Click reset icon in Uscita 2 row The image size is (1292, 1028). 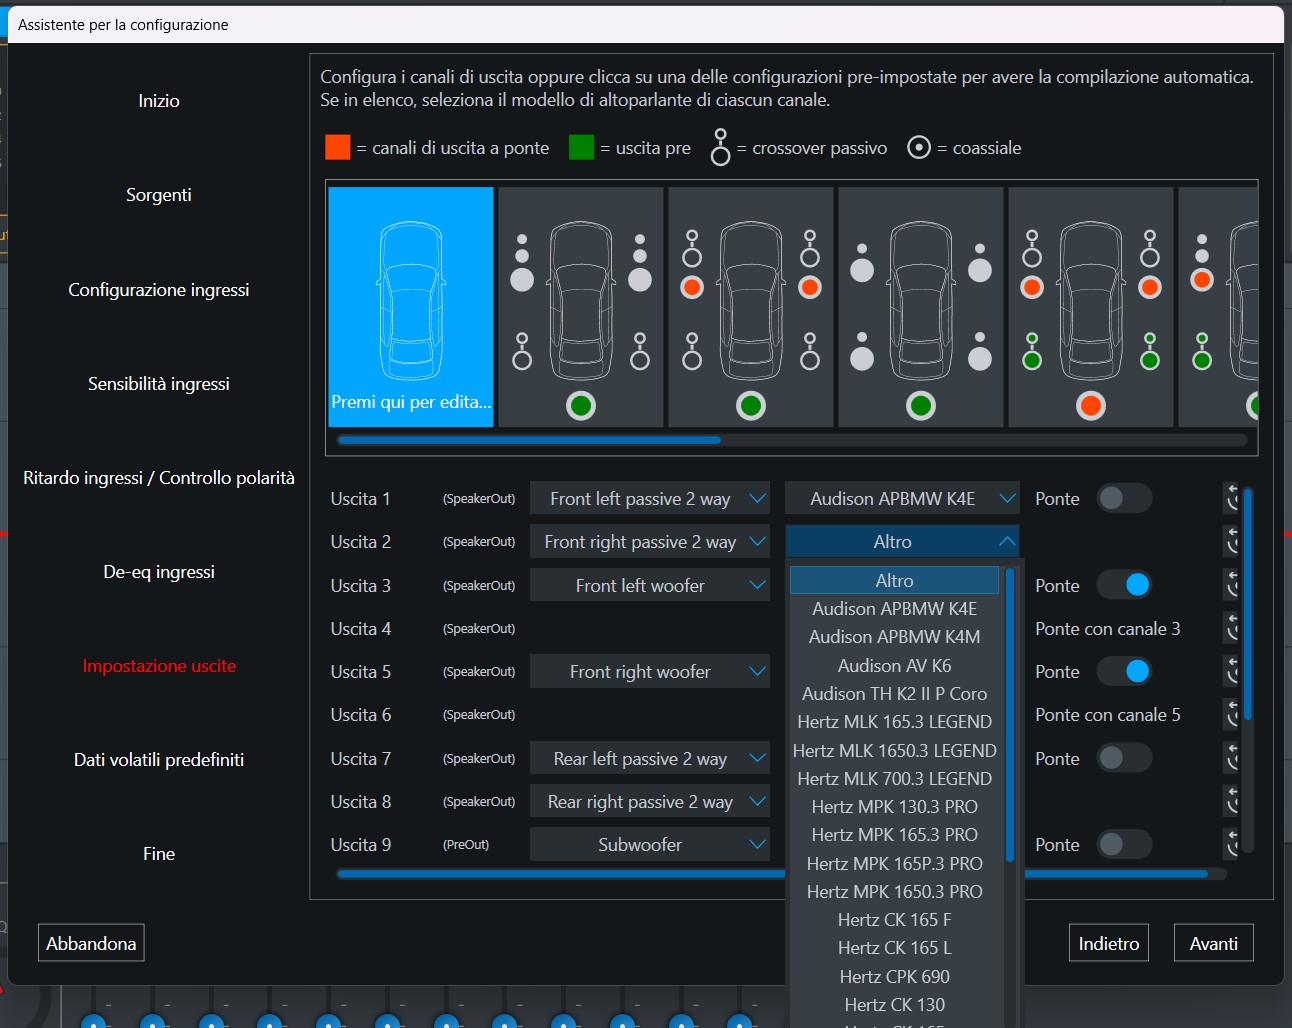pyautogui.click(x=1231, y=541)
